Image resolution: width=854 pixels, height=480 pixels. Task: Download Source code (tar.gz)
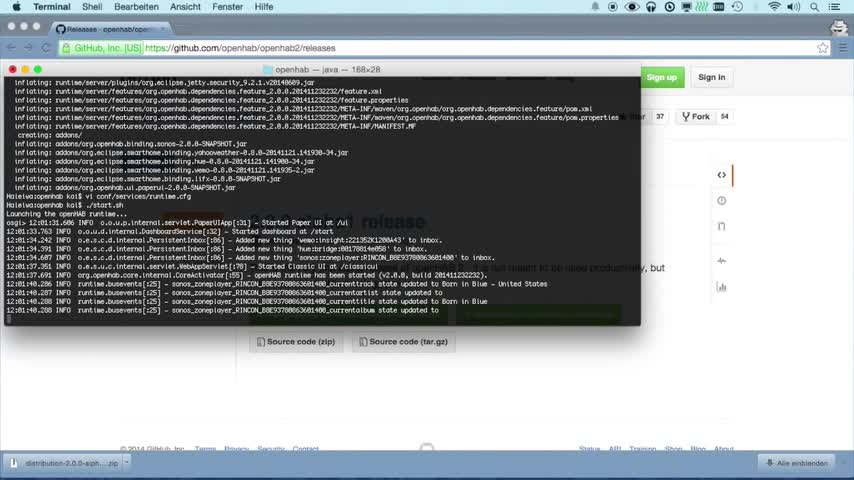coord(404,342)
